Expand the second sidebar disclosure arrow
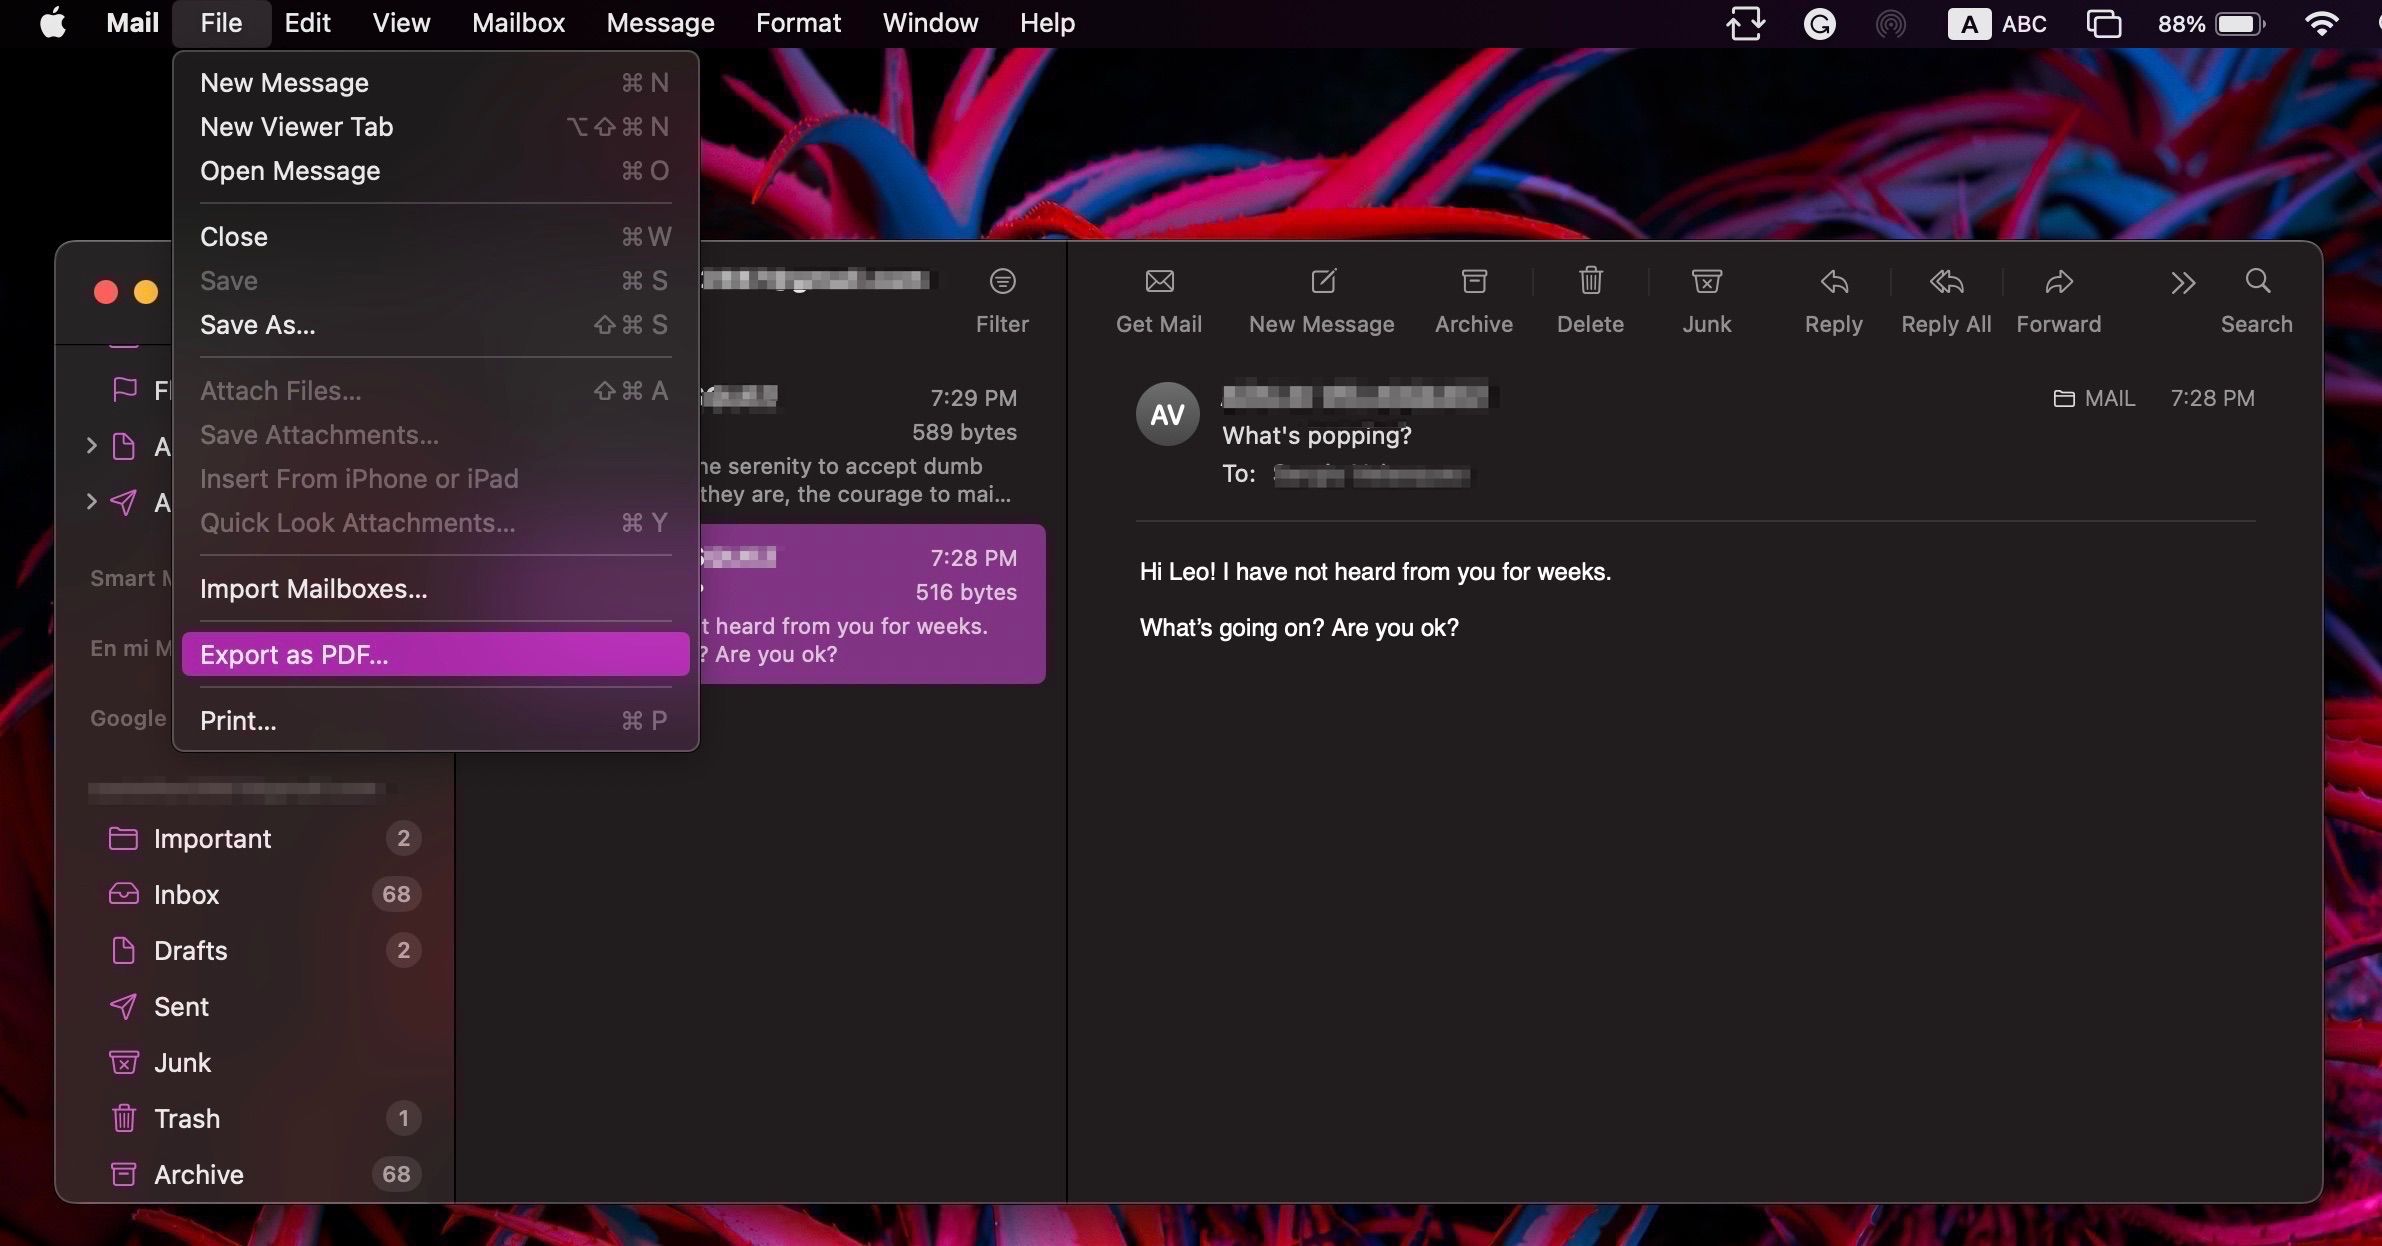Screen dimensions: 2382x1246 point(92,503)
